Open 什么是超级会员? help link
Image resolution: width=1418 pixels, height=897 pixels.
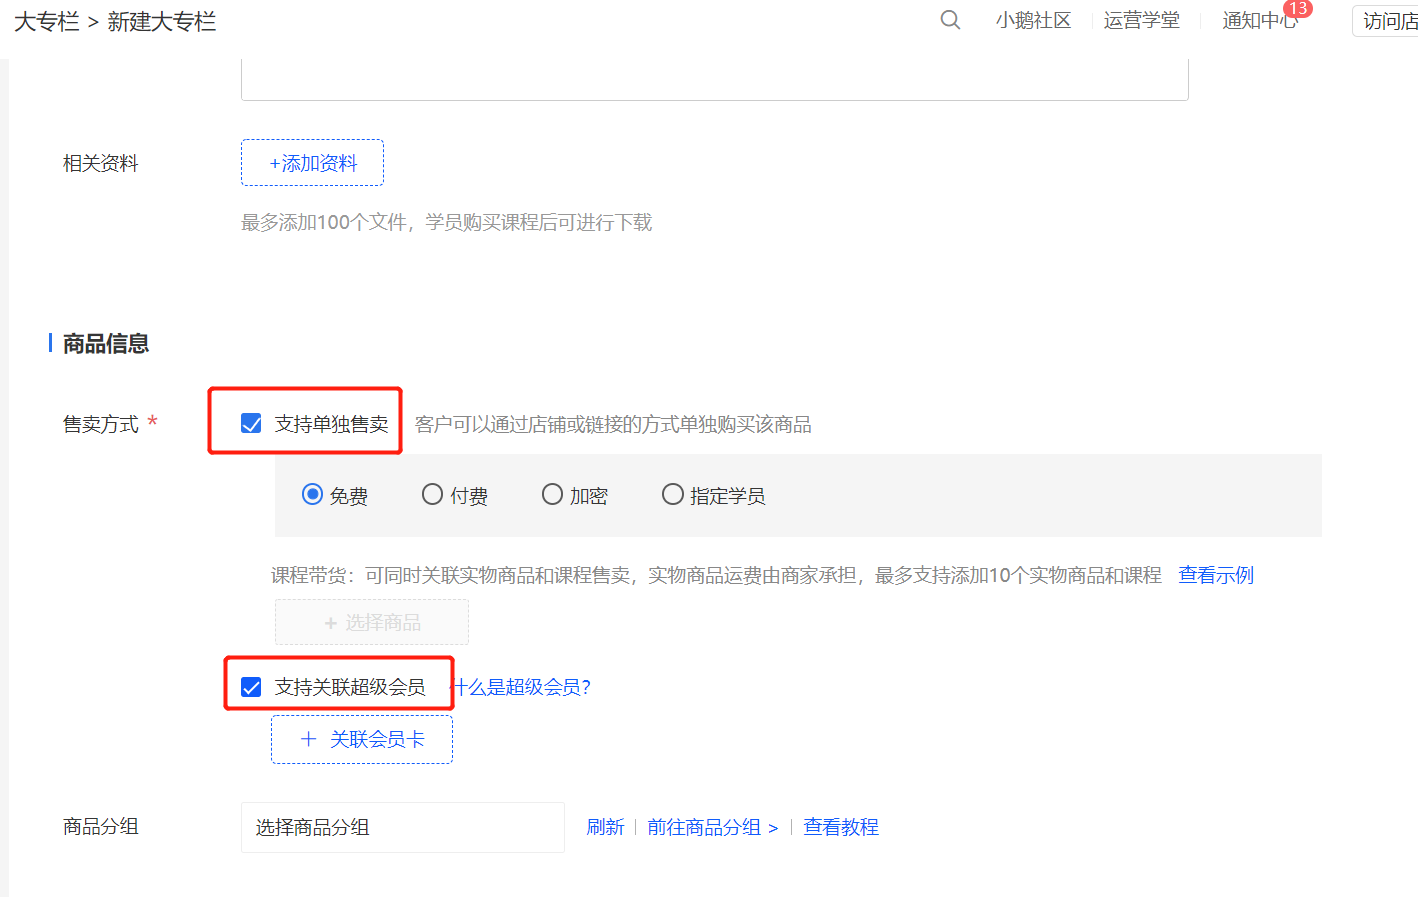point(523,687)
